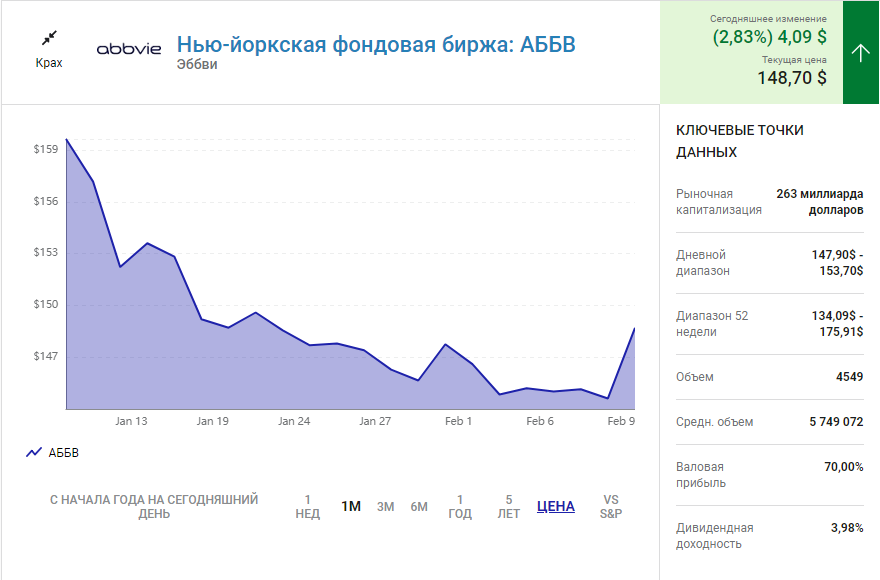
Task: Show the 5 ЛЕТ chart range
Action: click(x=509, y=506)
